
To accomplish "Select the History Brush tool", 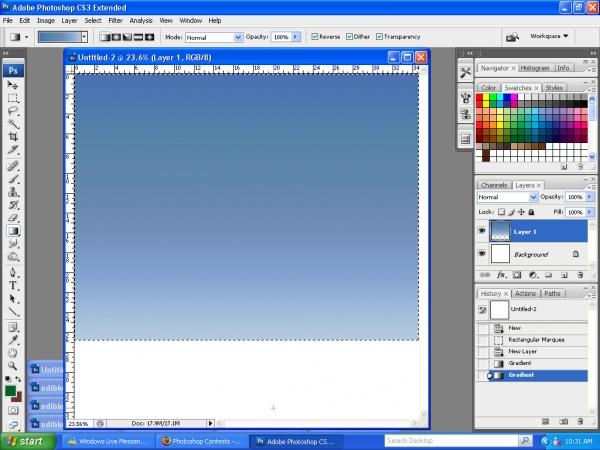I will (13, 205).
